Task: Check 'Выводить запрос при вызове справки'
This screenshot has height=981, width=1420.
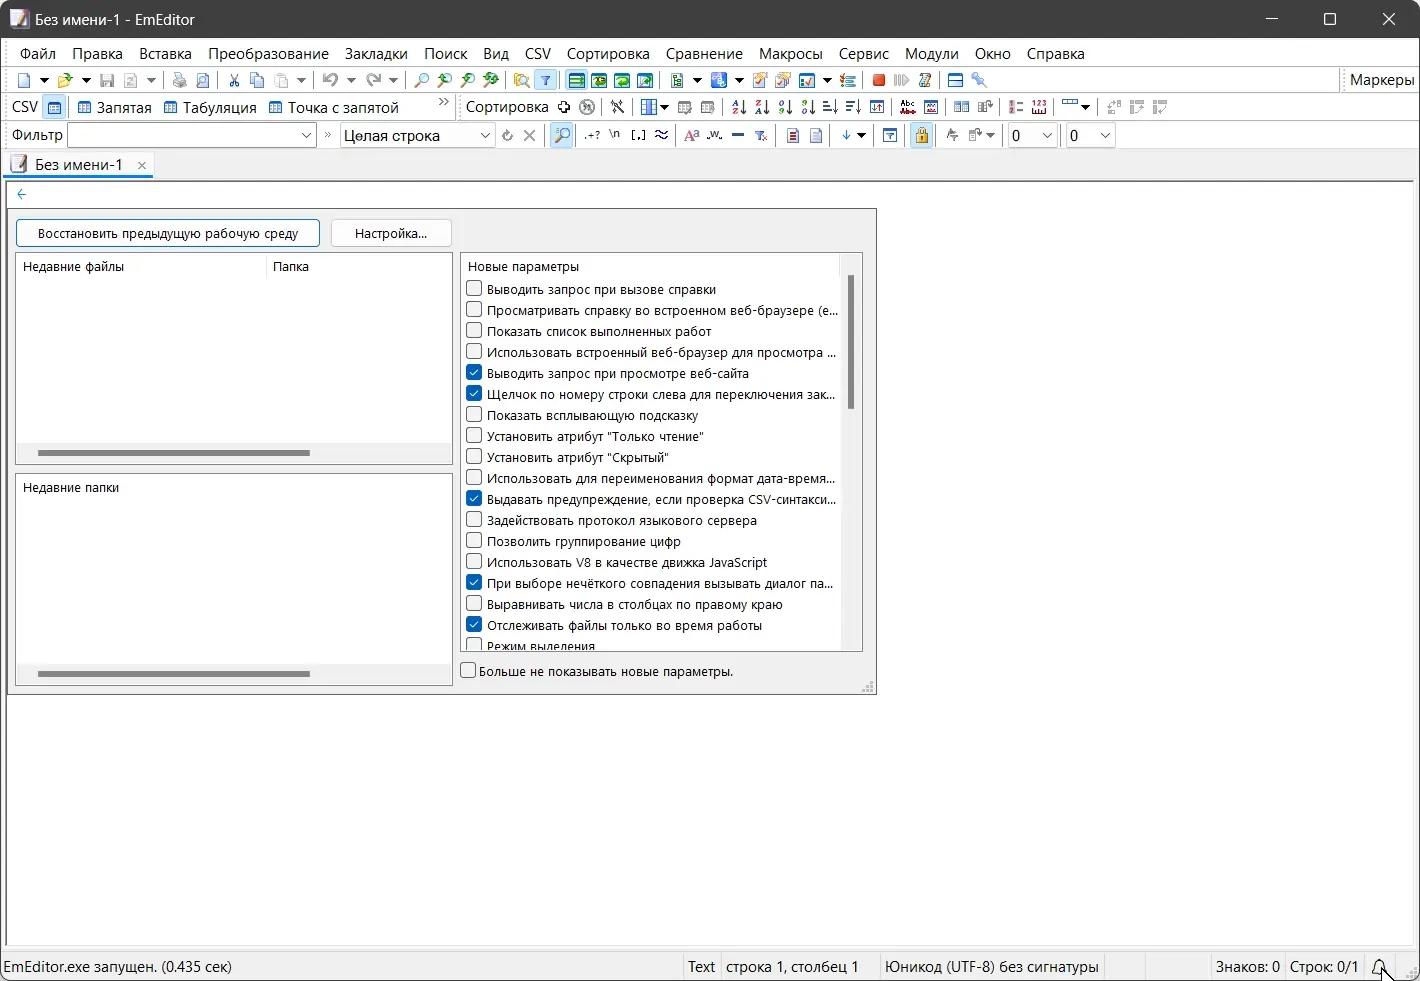Action: pos(474,289)
